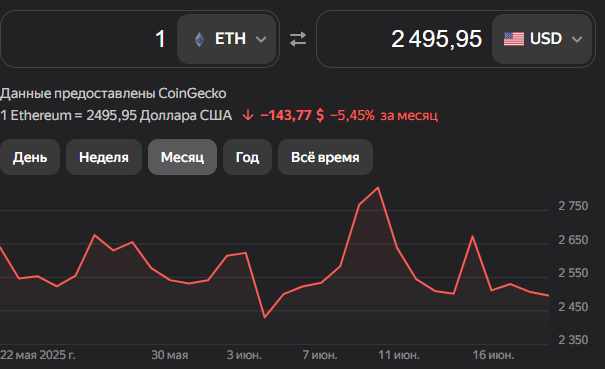Image resolution: width=605 pixels, height=369 pixels.
Task: Click the Ethereum diamond icon
Action: coord(199,39)
